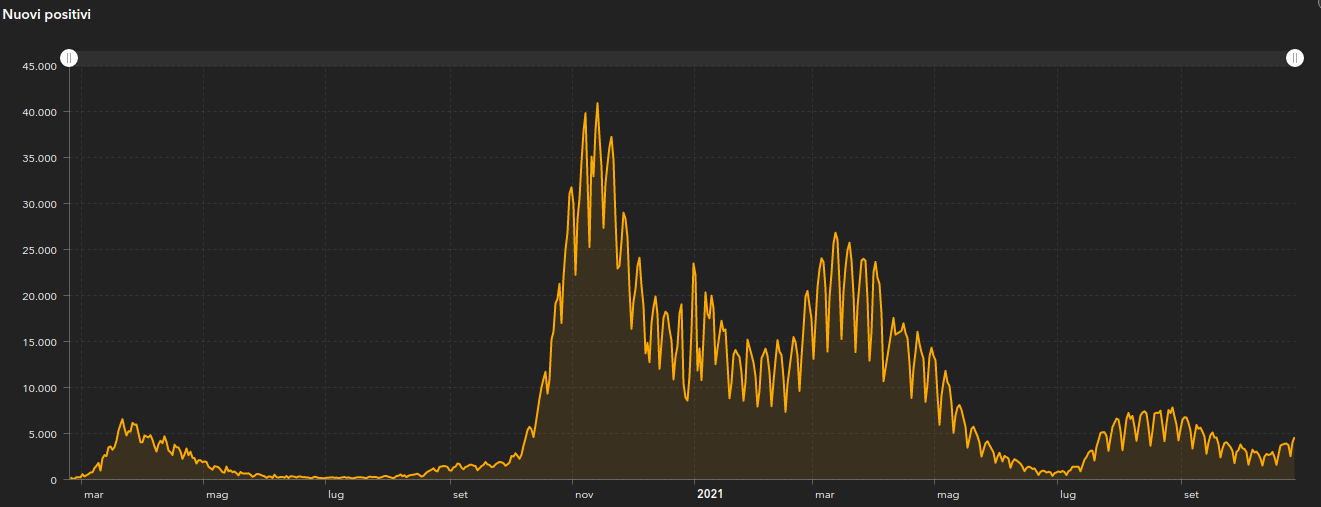Click the 'Nuovi positivi' chart title

pyautogui.click(x=48, y=15)
